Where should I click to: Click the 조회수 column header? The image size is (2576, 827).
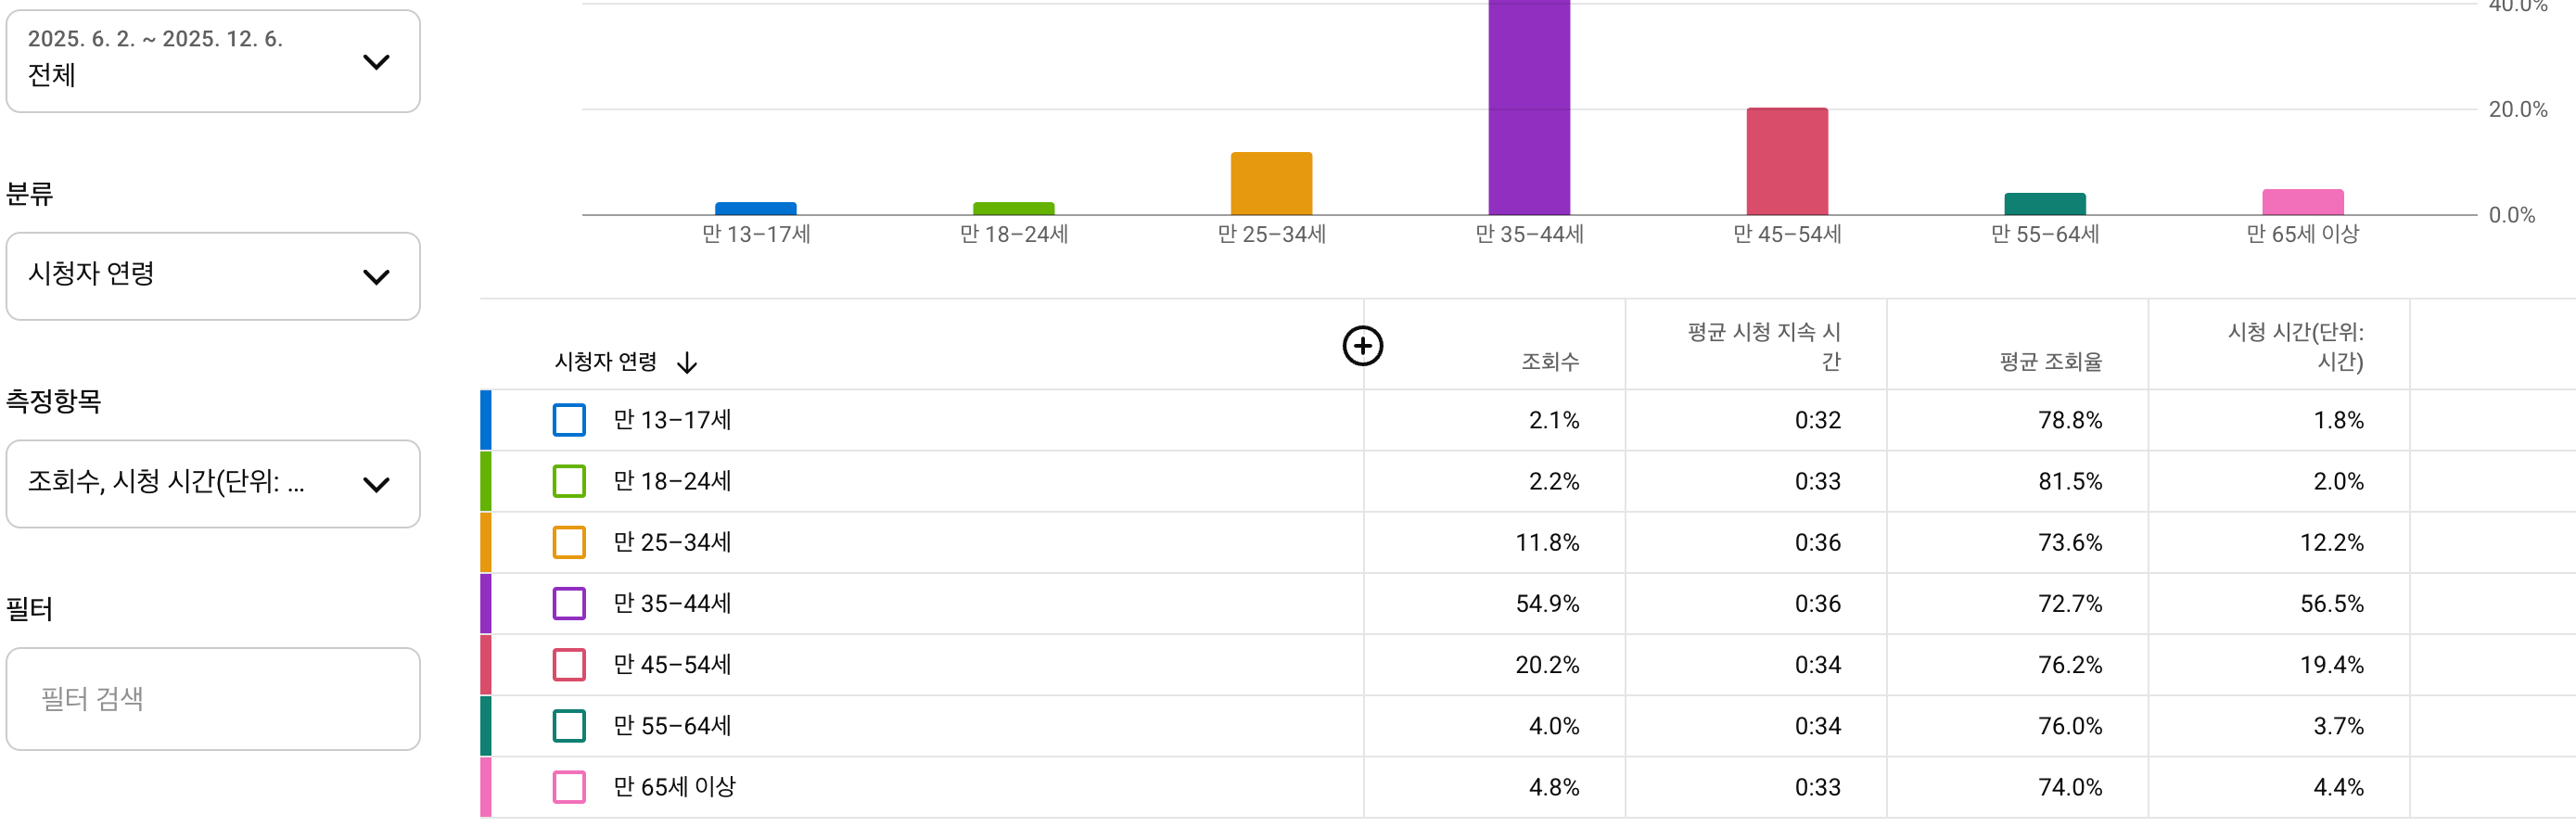(x=1549, y=362)
